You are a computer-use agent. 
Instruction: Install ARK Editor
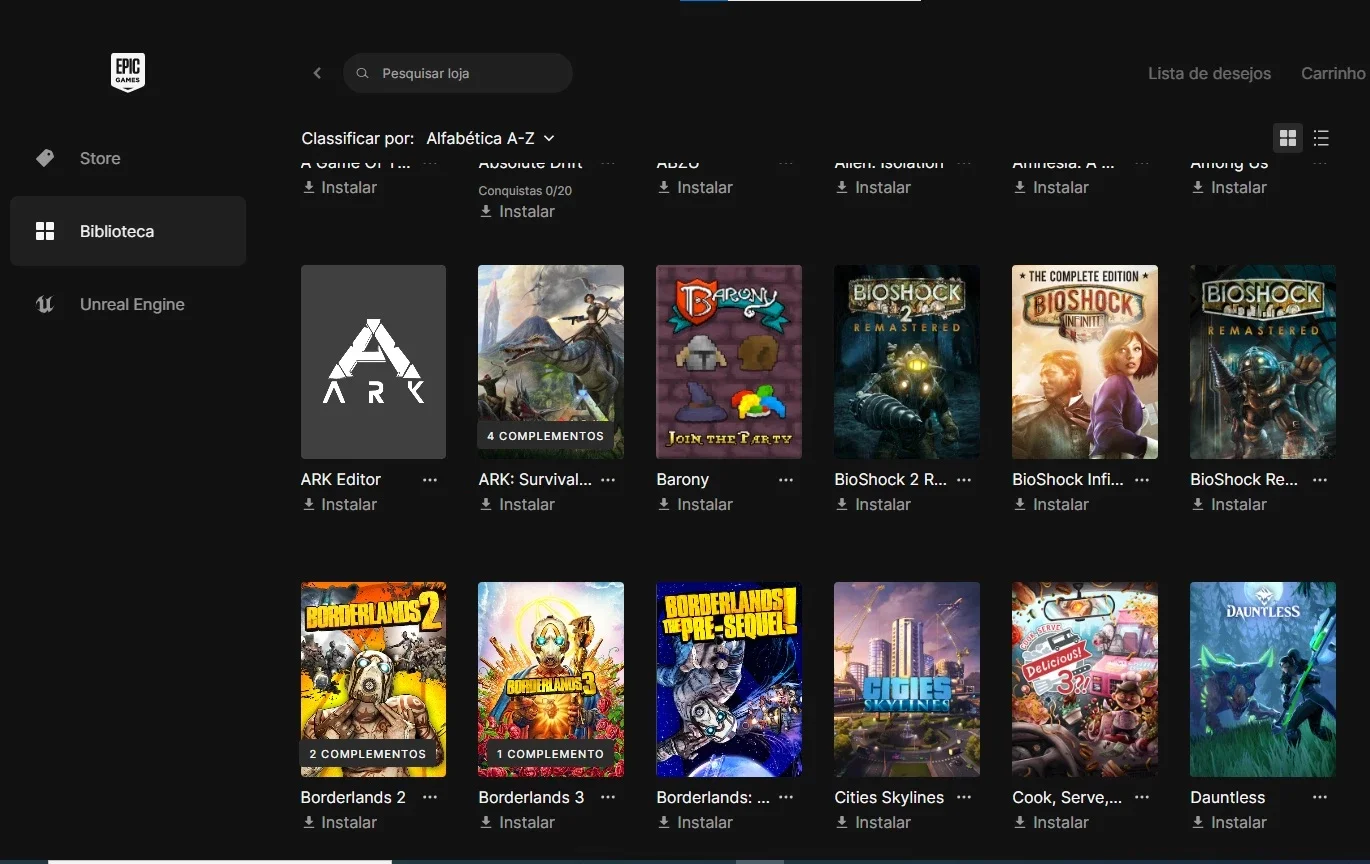click(x=339, y=505)
